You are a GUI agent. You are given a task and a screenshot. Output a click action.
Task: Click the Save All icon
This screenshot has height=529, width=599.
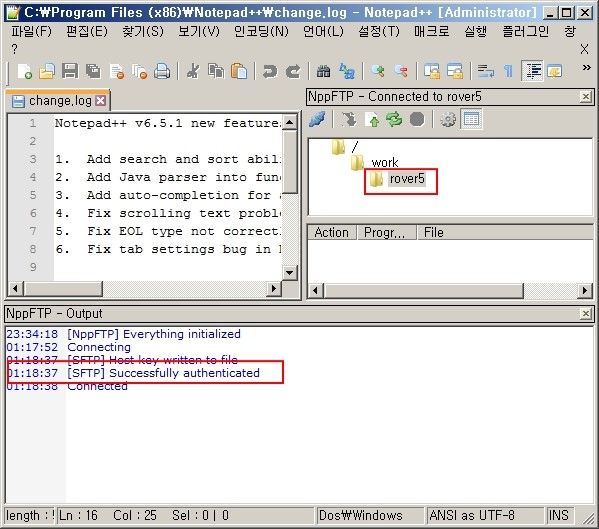click(93, 71)
